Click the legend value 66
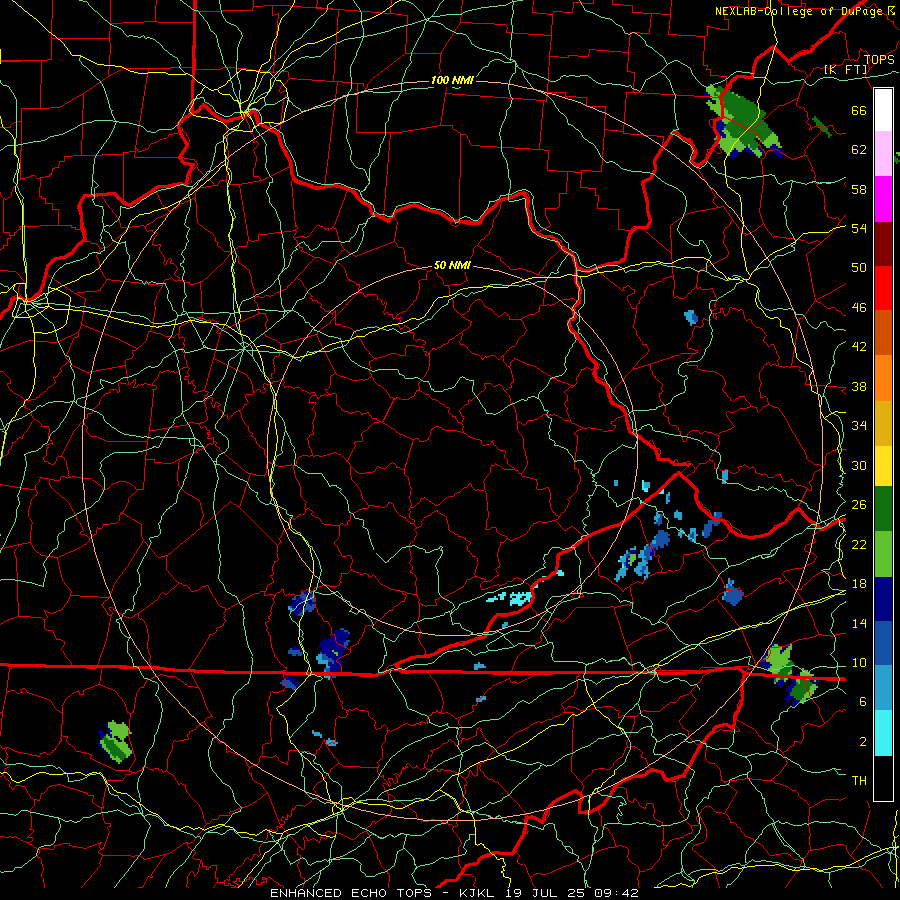The height and width of the screenshot is (900, 900). click(x=859, y=110)
